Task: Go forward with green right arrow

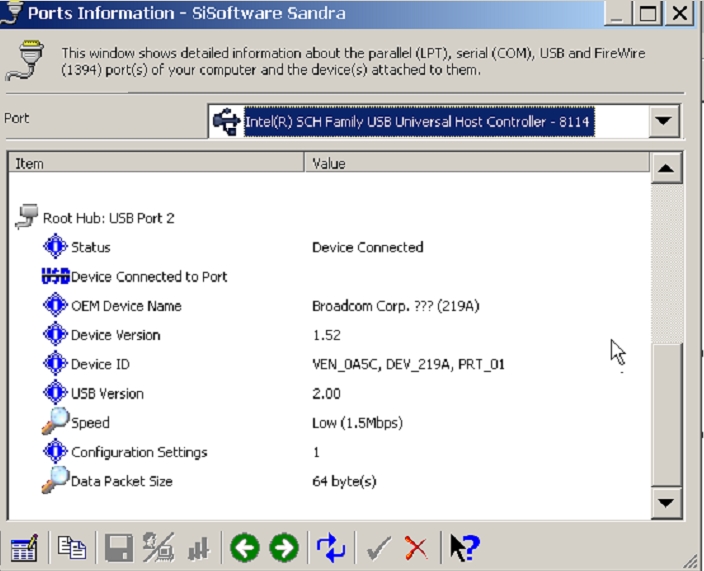Action: point(284,548)
